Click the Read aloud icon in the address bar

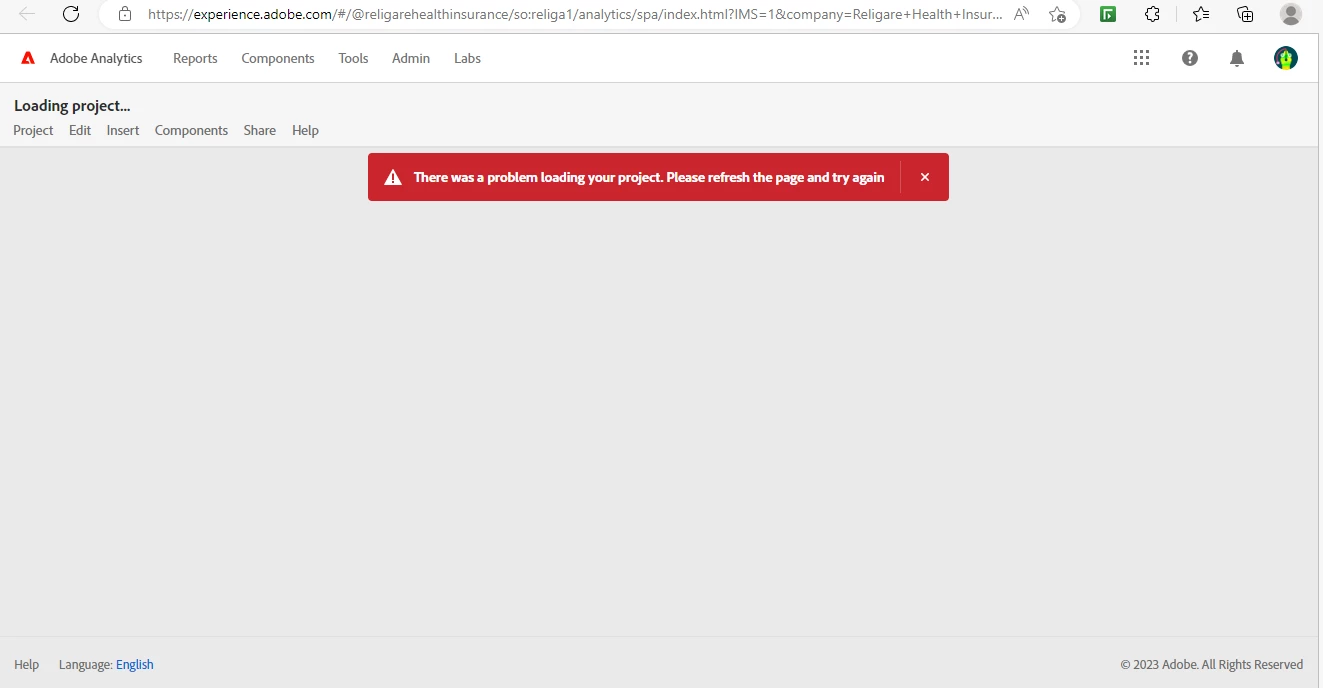pos(1021,14)
